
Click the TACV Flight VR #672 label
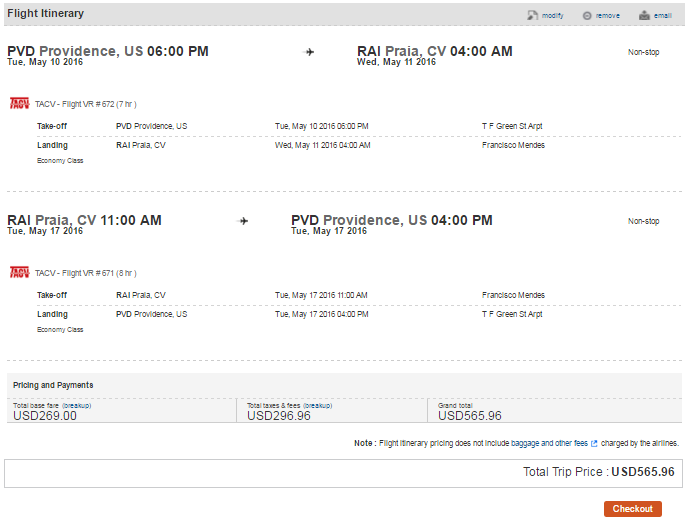[x=85, y=104]
